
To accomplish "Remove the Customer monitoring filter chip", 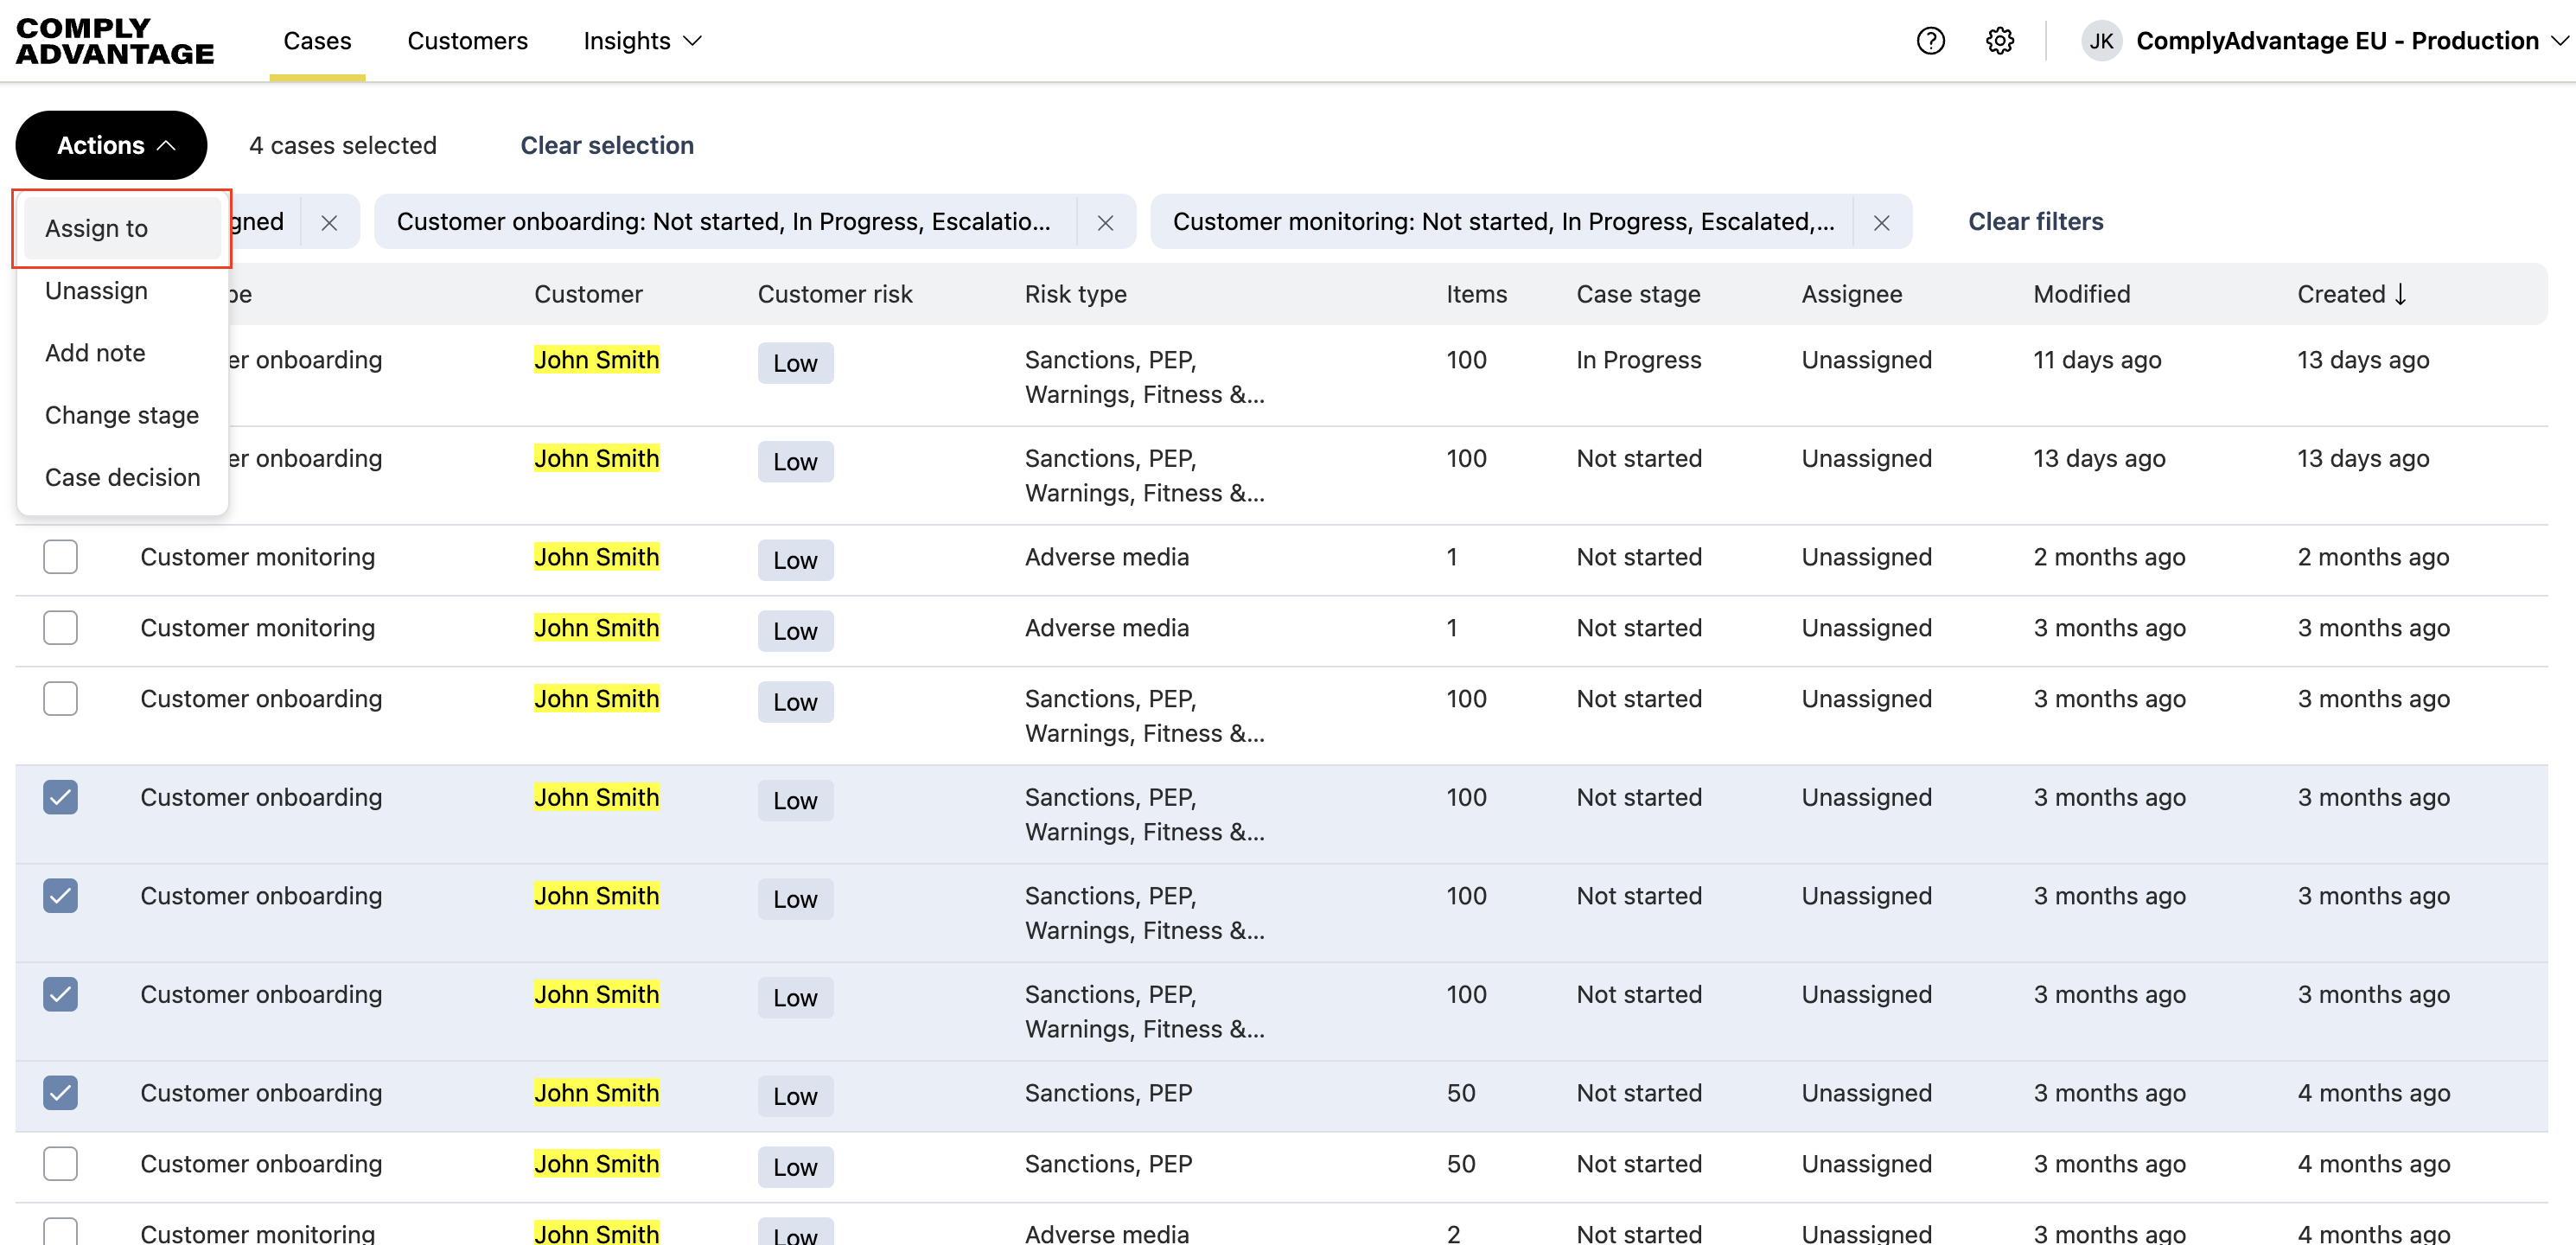I will click(1881, 222).
